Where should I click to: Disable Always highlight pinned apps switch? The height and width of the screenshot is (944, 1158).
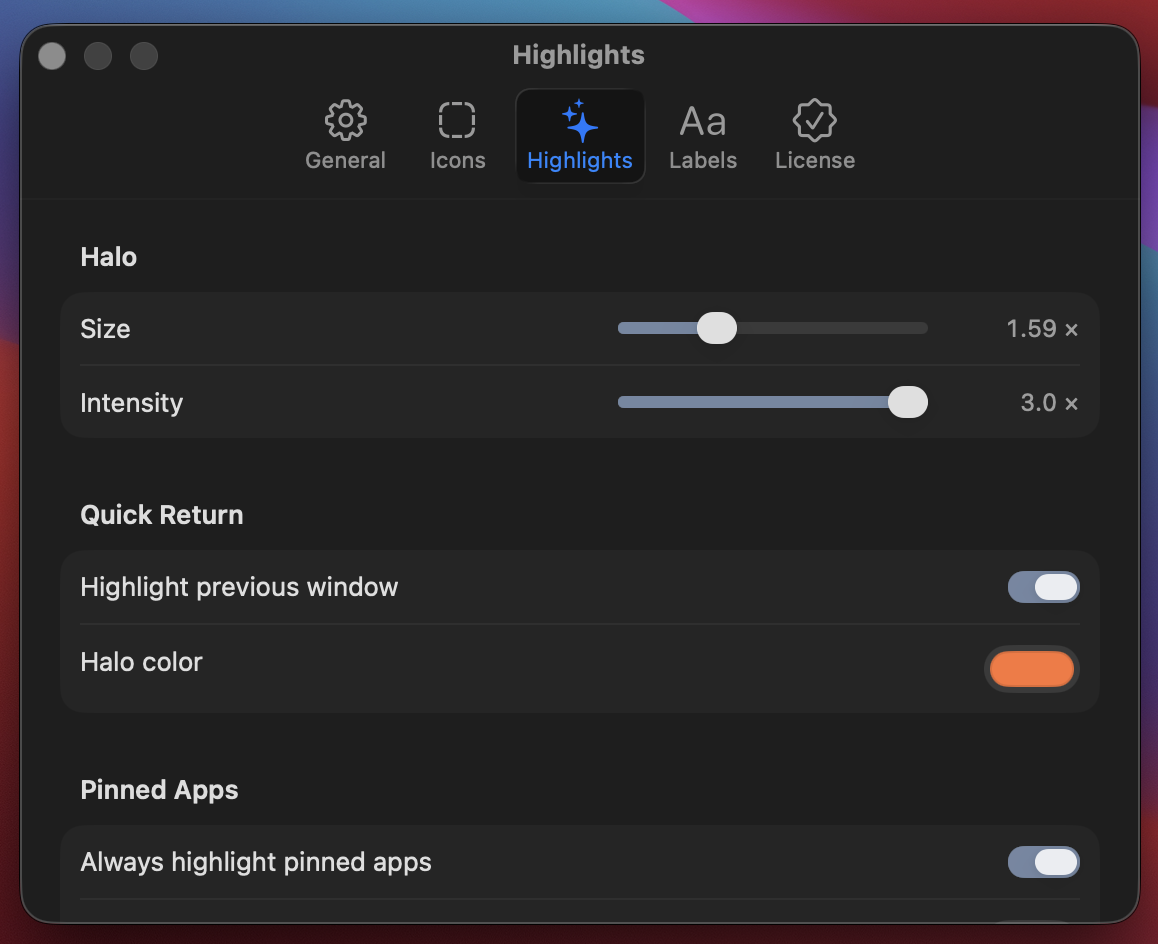(1044, 862)
